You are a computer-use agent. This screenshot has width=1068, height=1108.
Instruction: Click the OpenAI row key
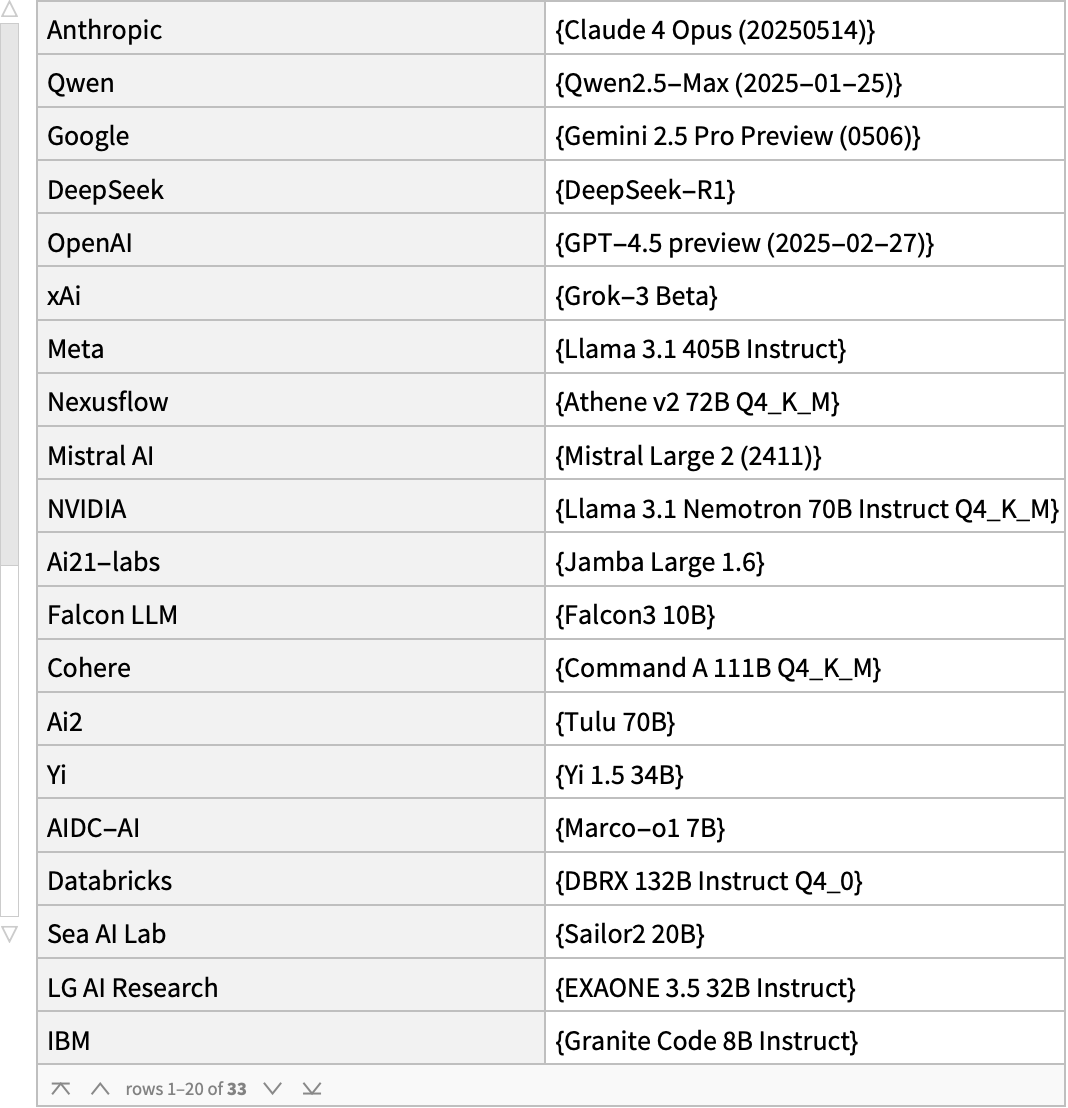click(90, 243)
